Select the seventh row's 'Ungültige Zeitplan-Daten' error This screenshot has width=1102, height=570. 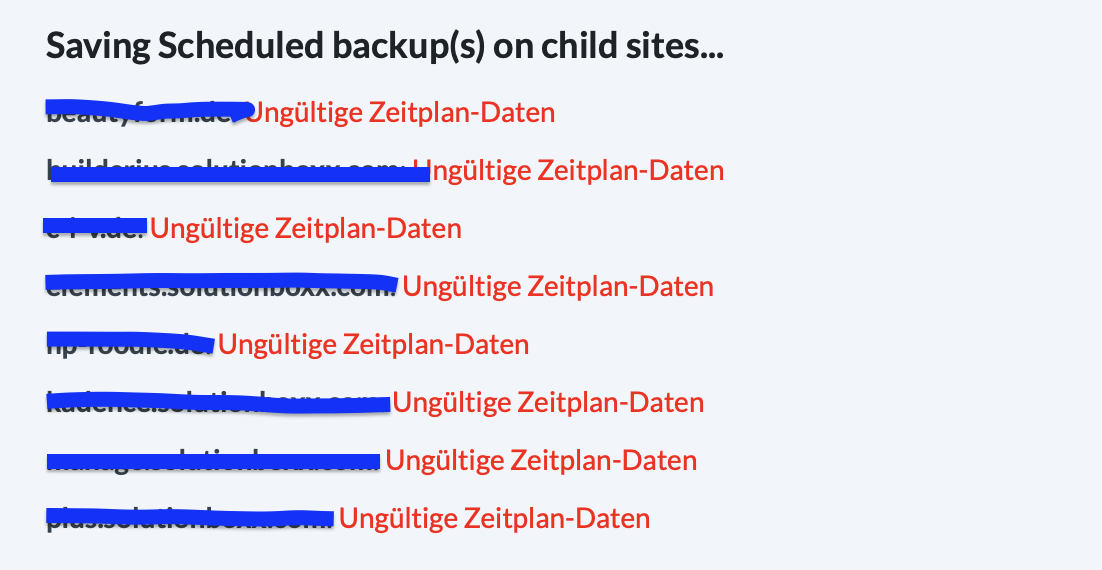[x=541, y=461]
